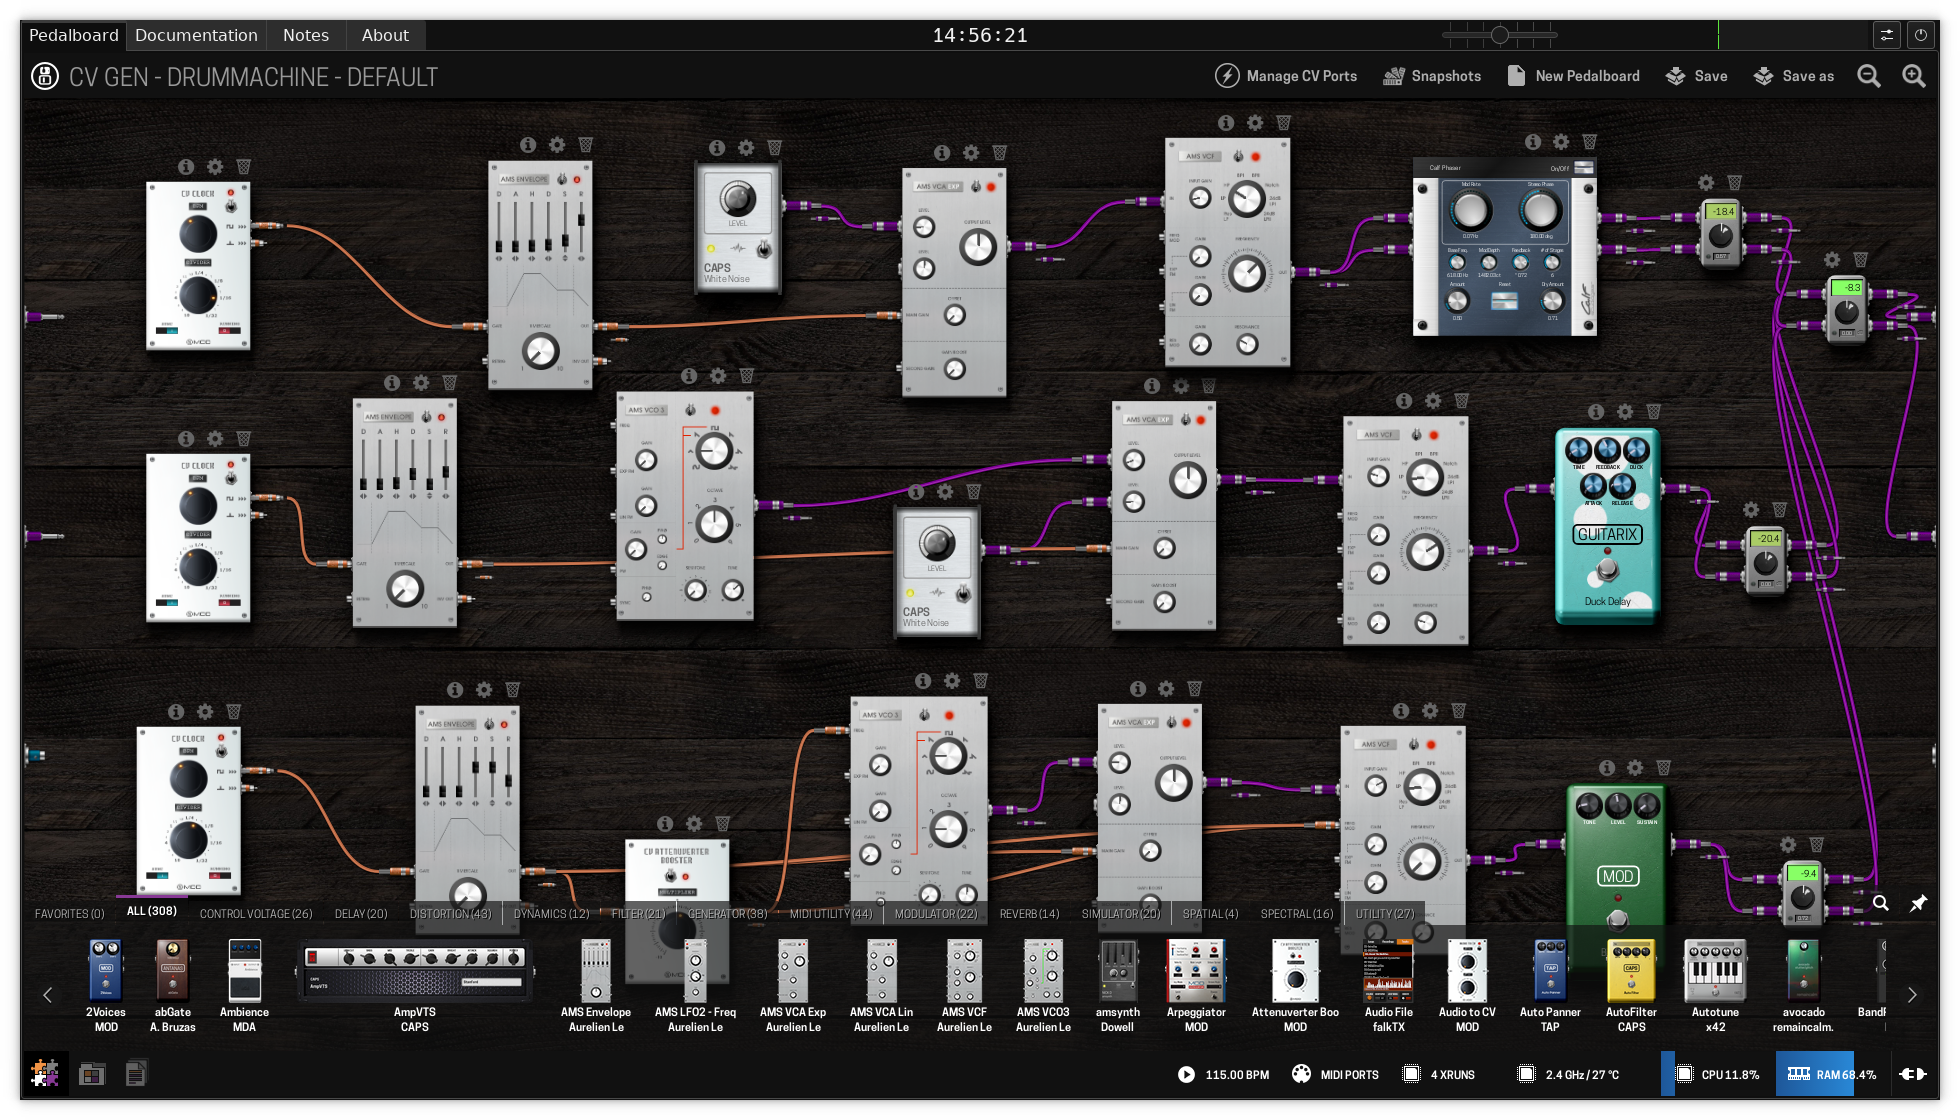
Task: Open the power menu icon
Action: pos(1920,35)
